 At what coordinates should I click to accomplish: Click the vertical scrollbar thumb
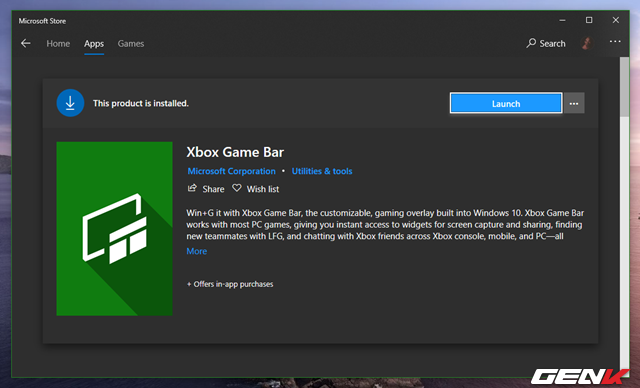point(624,86)
